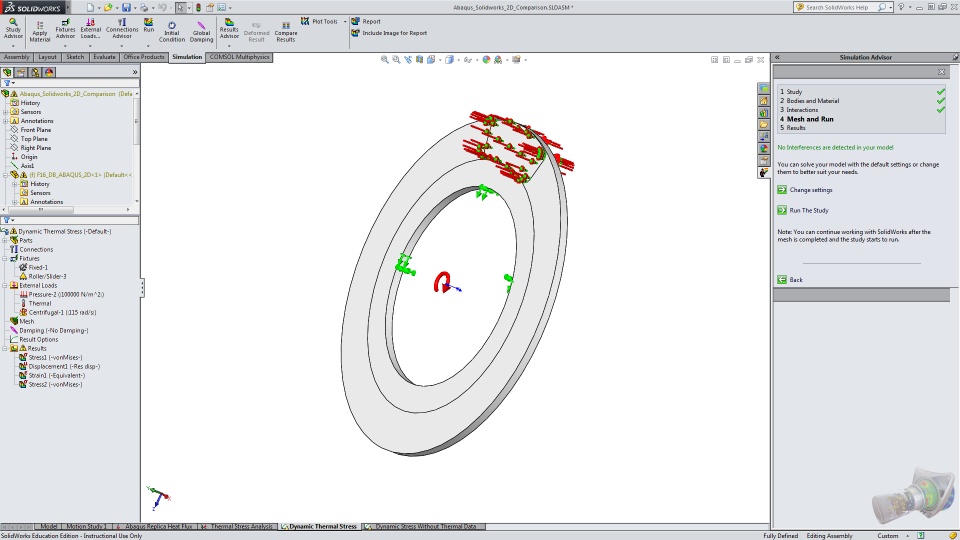The width and height of the screenshot is (960, 540).
Task: Open the ConfigurationManager tab icon
Action: pos(35,72)
